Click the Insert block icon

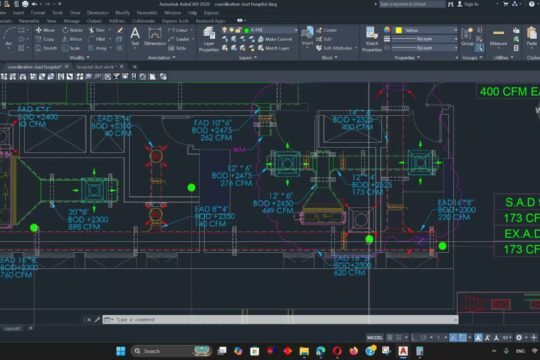[307, 36]
